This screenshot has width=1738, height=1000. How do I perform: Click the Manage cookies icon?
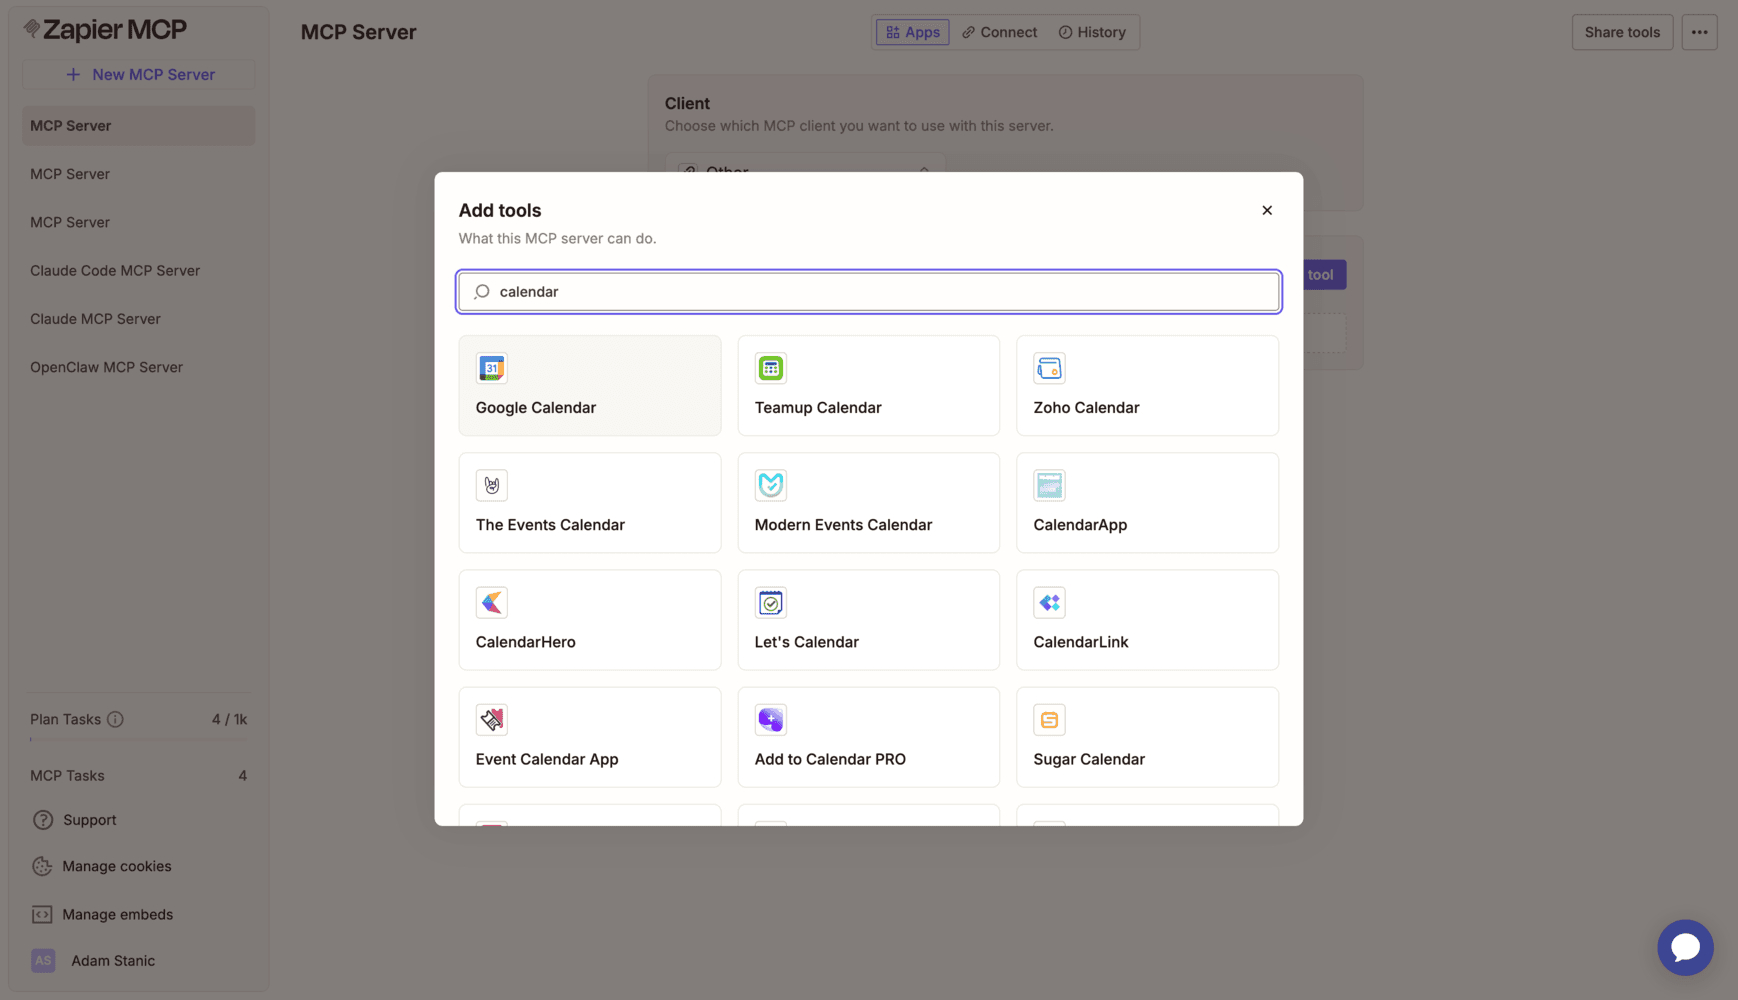[x=42, y=866]
